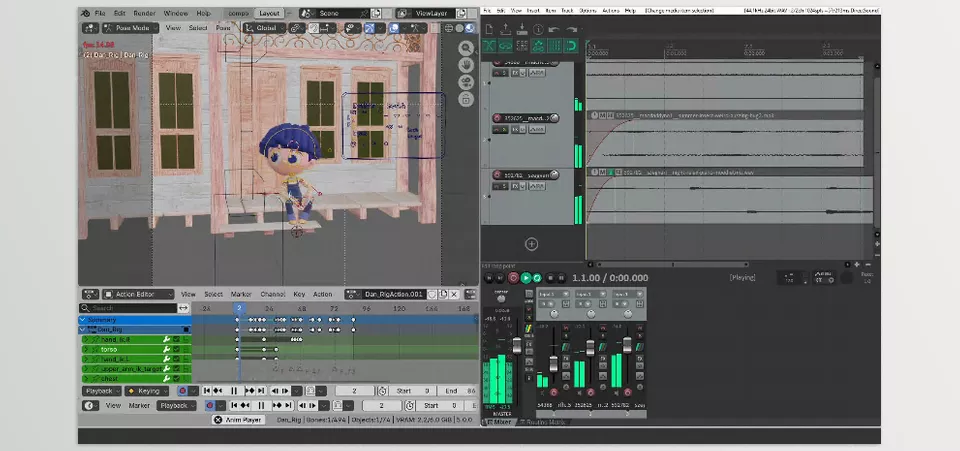Screen dimensions: 960x451
Task: Toggle the chest channel checkbox
Action: pyautogui.click(x=176, y=378)
